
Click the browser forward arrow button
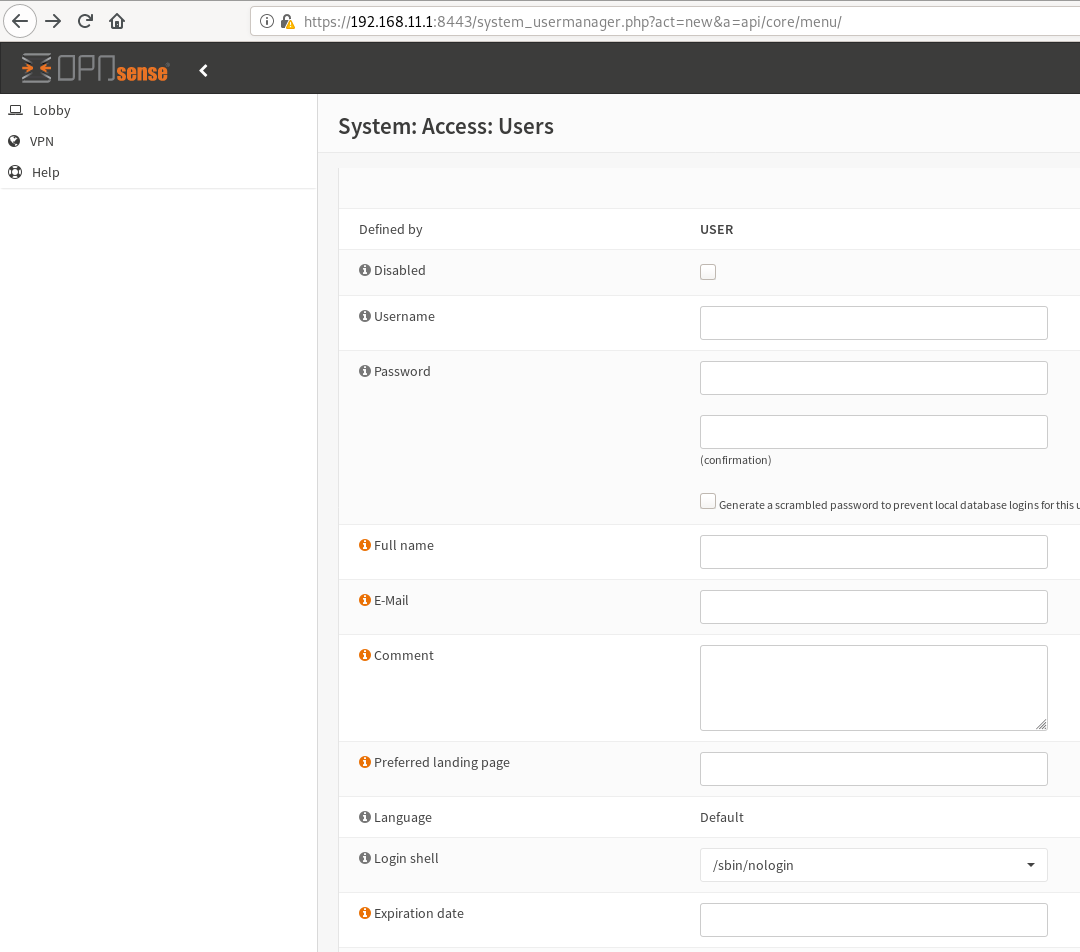coord(54,21)
